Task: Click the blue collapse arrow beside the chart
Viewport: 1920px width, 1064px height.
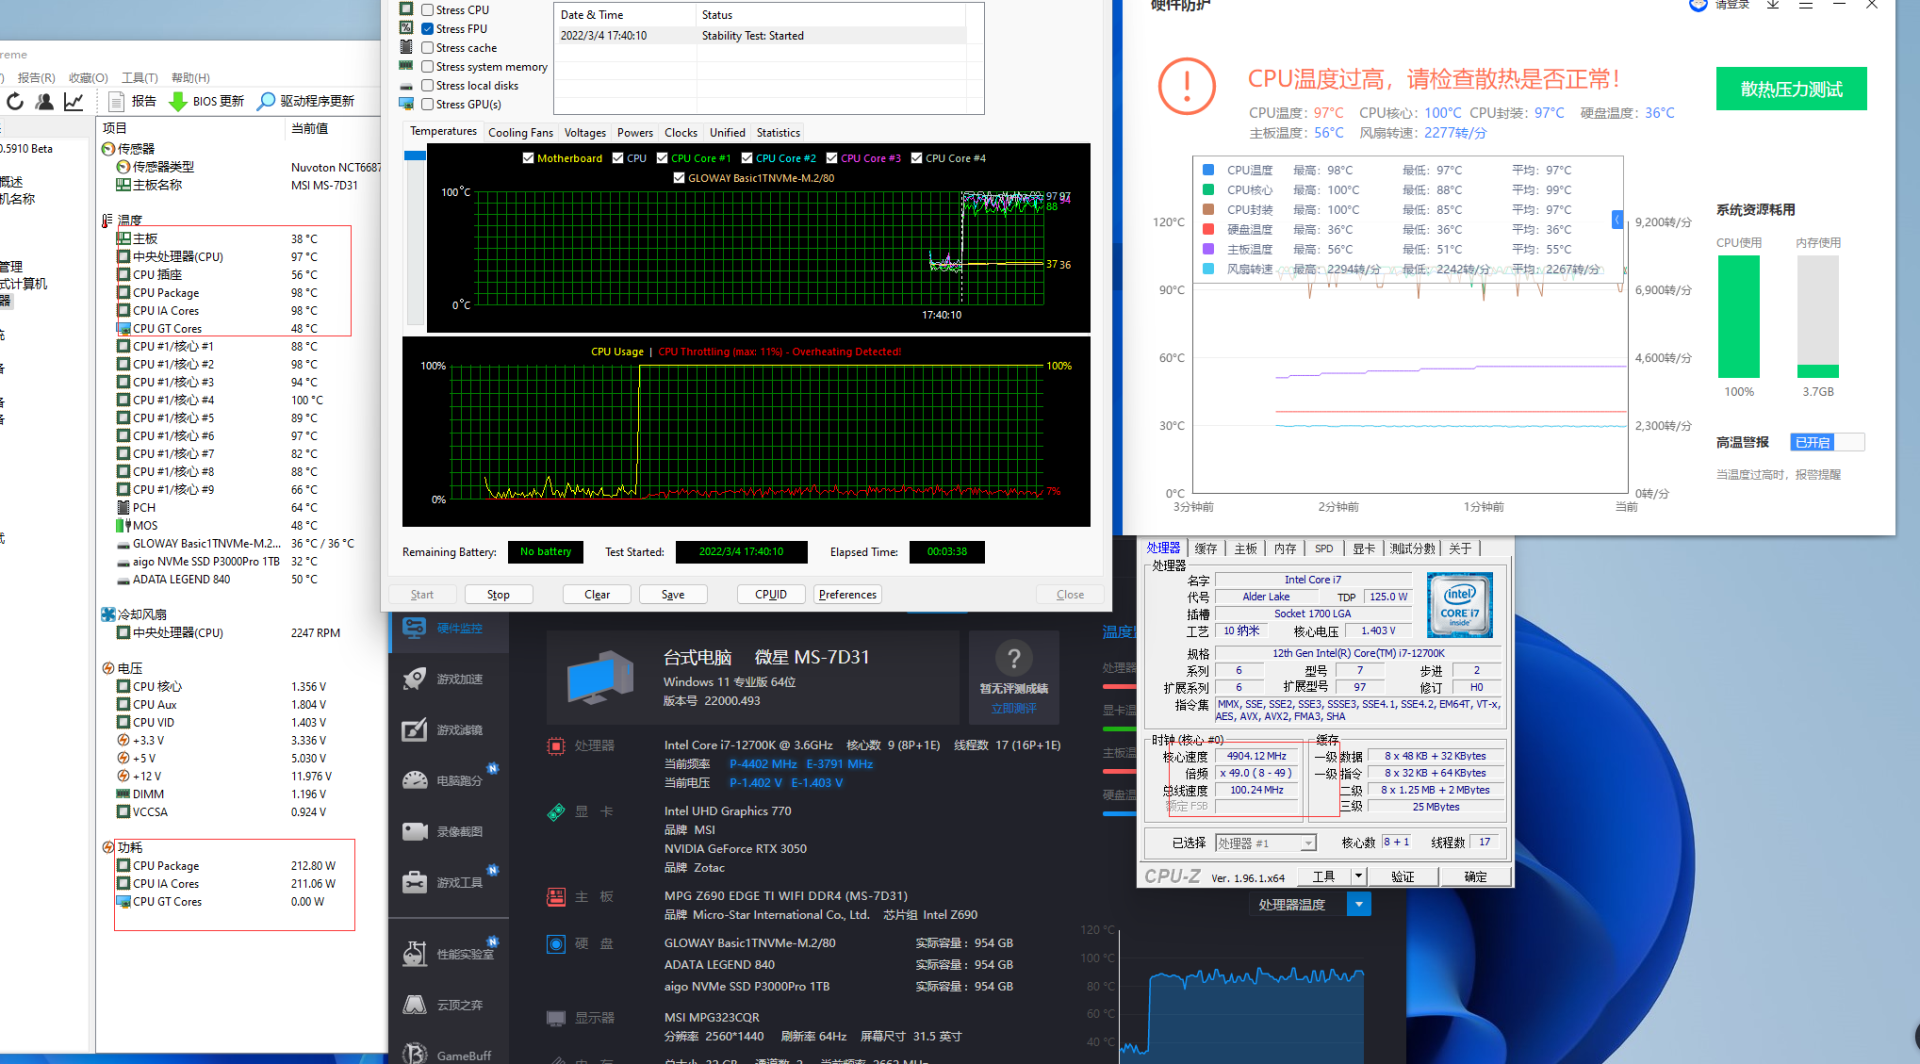Action: [1617, 220]
